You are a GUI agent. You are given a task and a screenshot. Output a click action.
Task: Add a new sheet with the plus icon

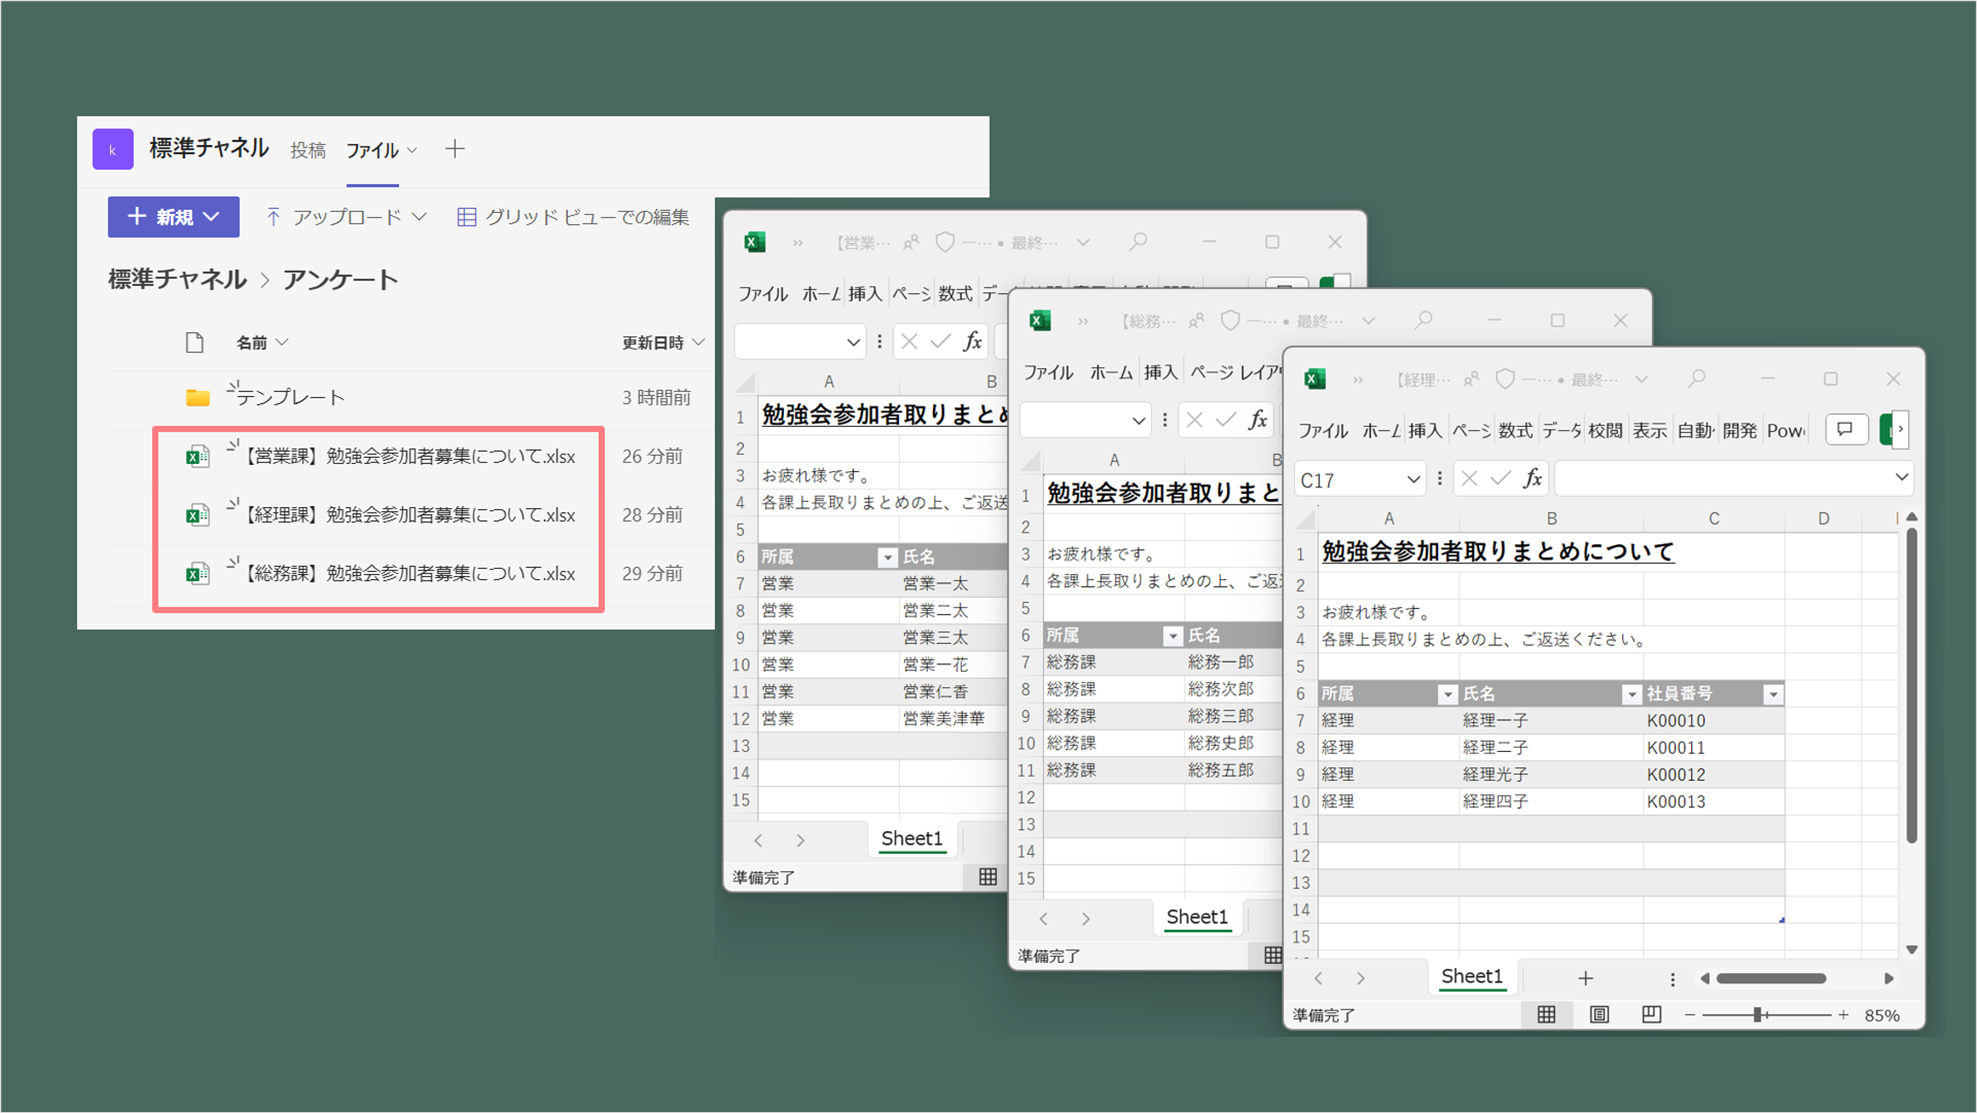[1585, 978]
